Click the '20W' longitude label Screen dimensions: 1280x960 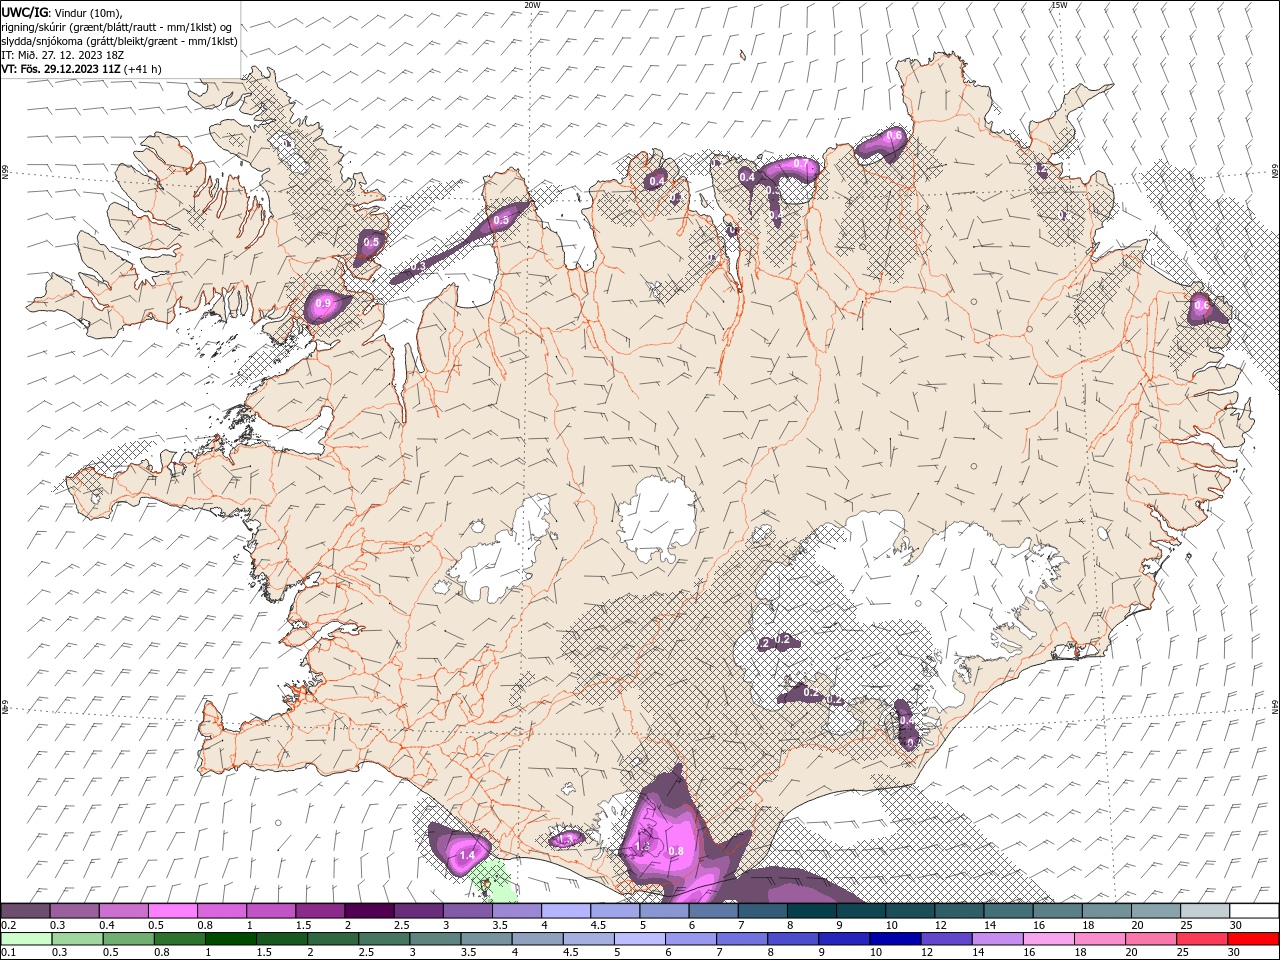tap(532, 5)
